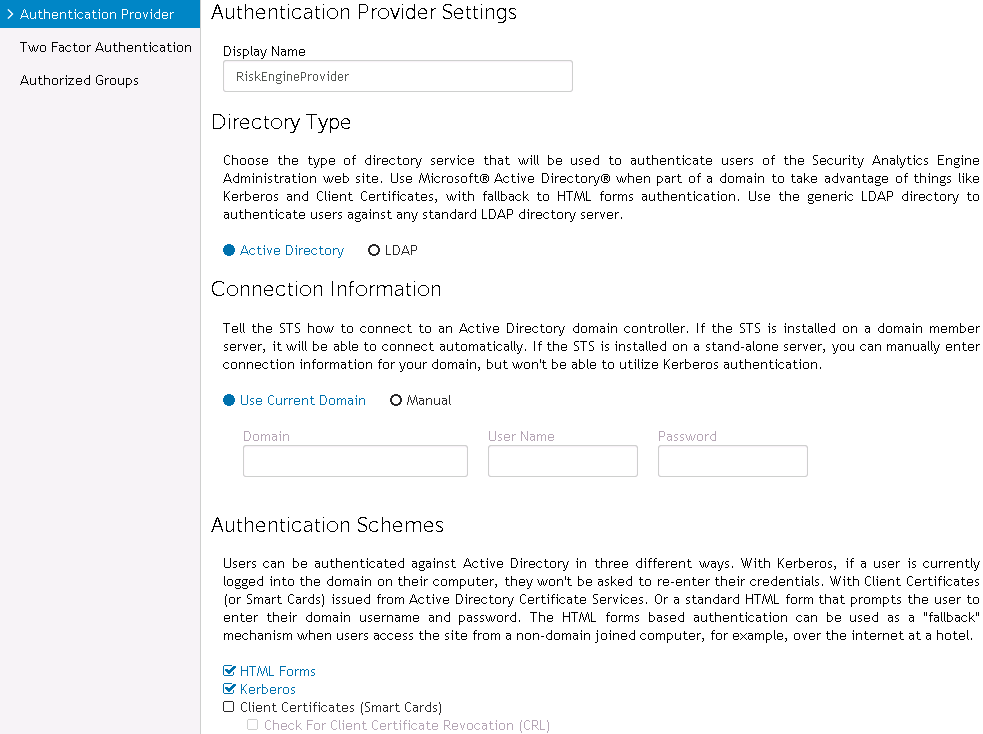
Task: Select the Authentication Provider sidebar item
Action: click(97, 15)
